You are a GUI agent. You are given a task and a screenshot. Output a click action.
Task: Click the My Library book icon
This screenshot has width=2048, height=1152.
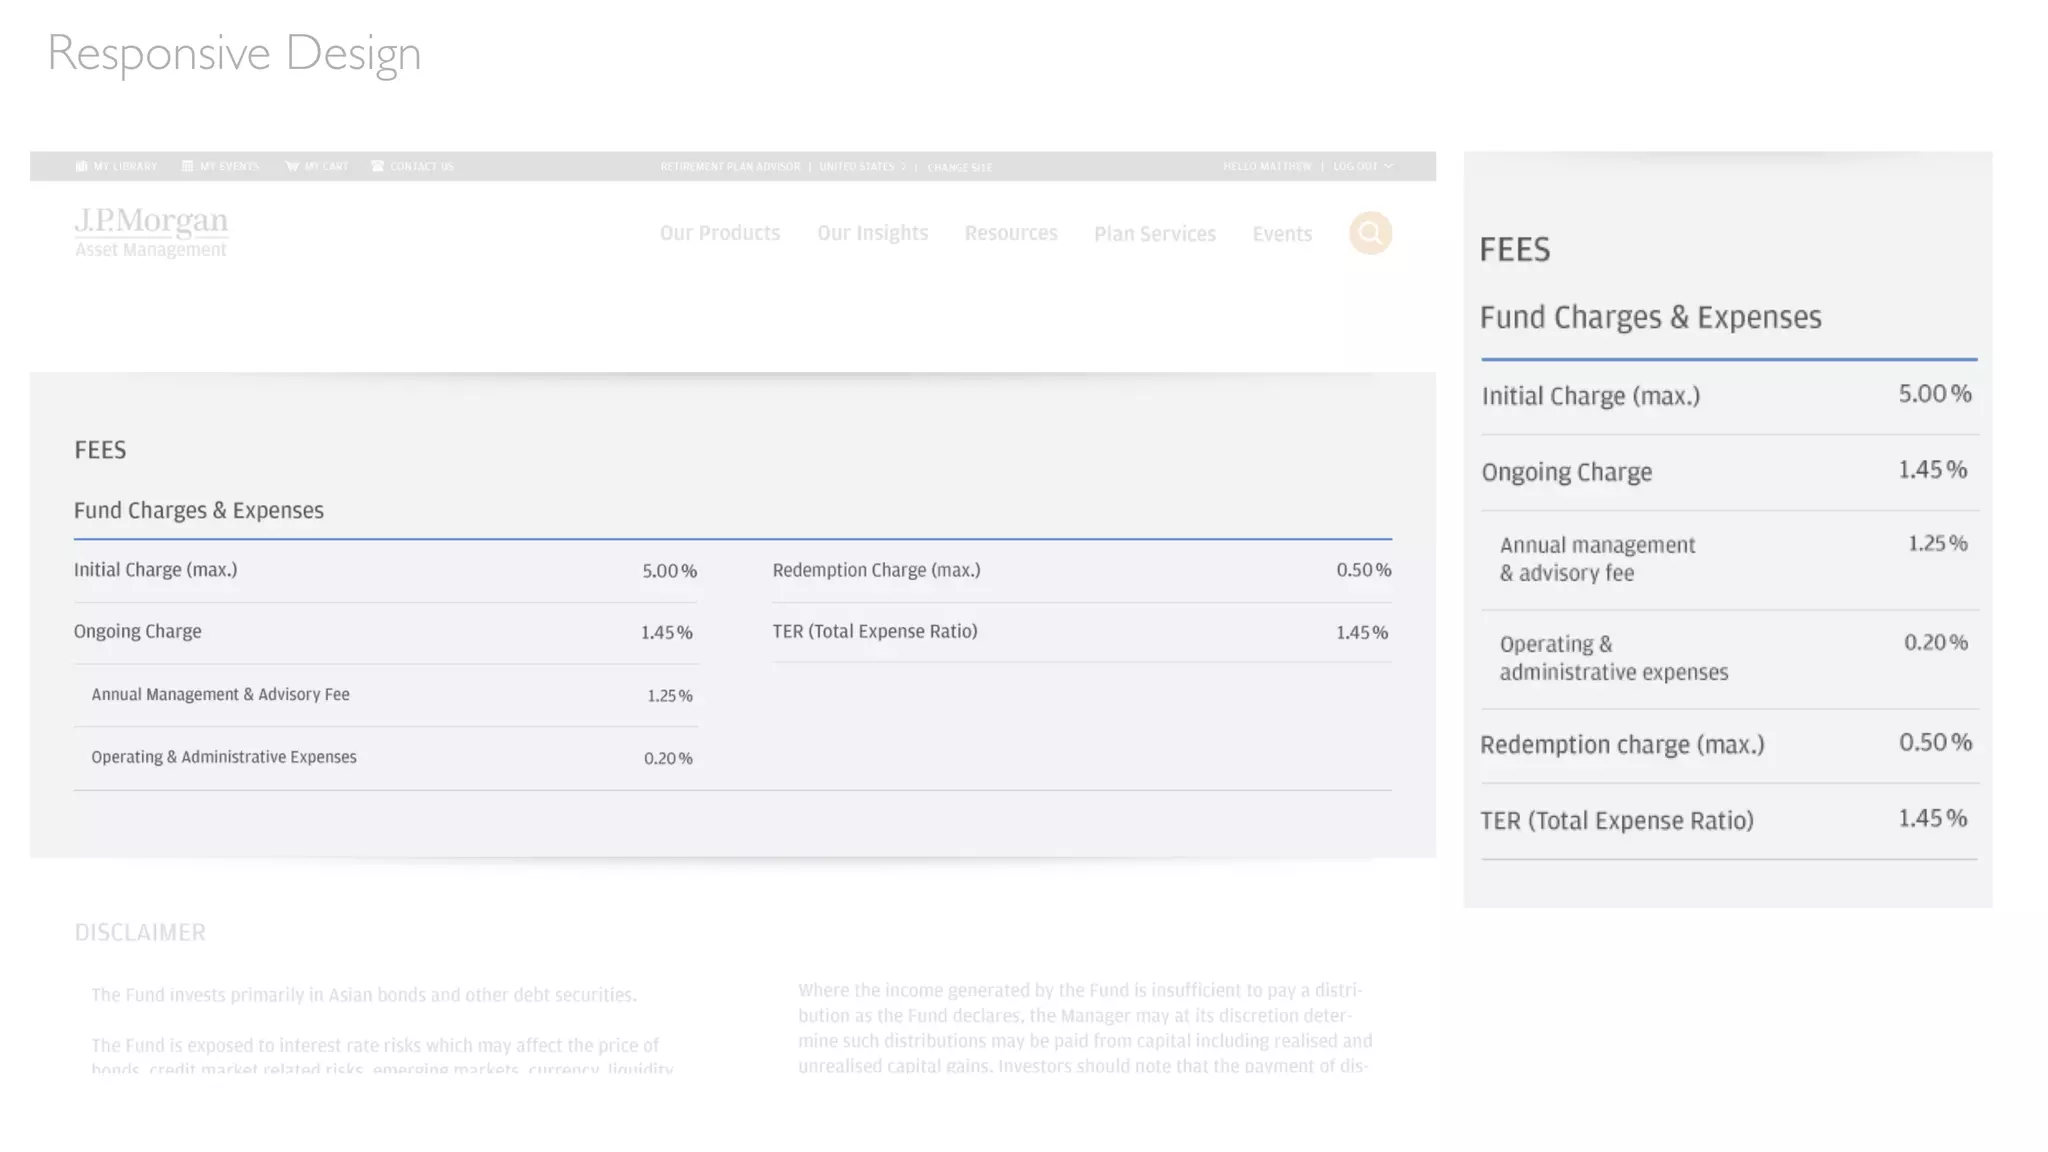tap(81, 166)
